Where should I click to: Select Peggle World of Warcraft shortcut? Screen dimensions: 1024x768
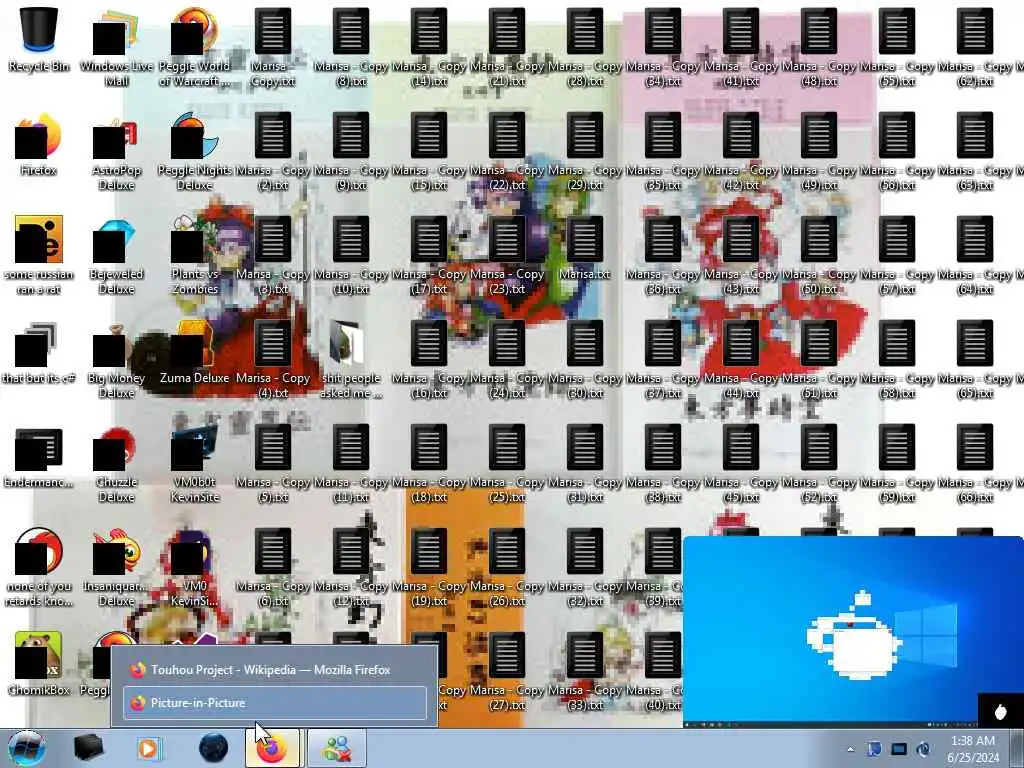click(195, 47)
